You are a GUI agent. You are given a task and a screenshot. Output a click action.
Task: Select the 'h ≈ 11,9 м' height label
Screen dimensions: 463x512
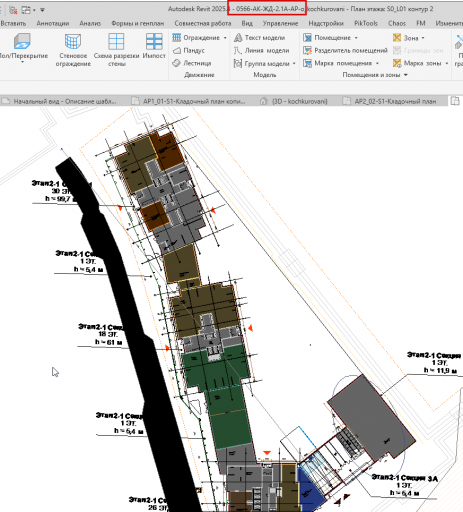pos(440,370)
